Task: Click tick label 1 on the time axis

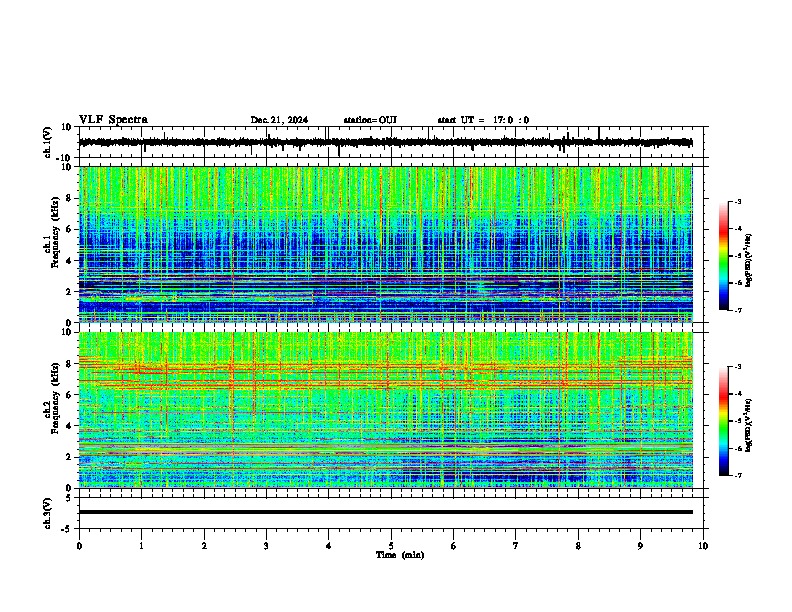Action: [x=141, y=546]
